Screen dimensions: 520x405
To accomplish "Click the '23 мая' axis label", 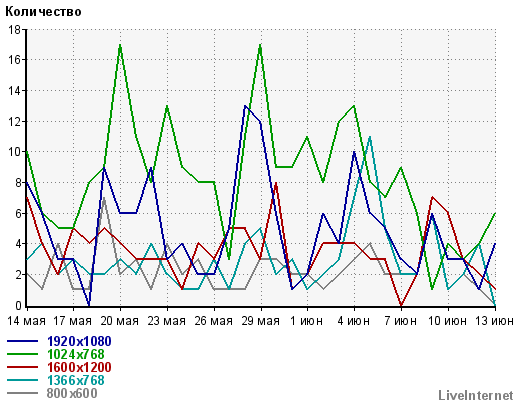I will click(x=167, y=321).
